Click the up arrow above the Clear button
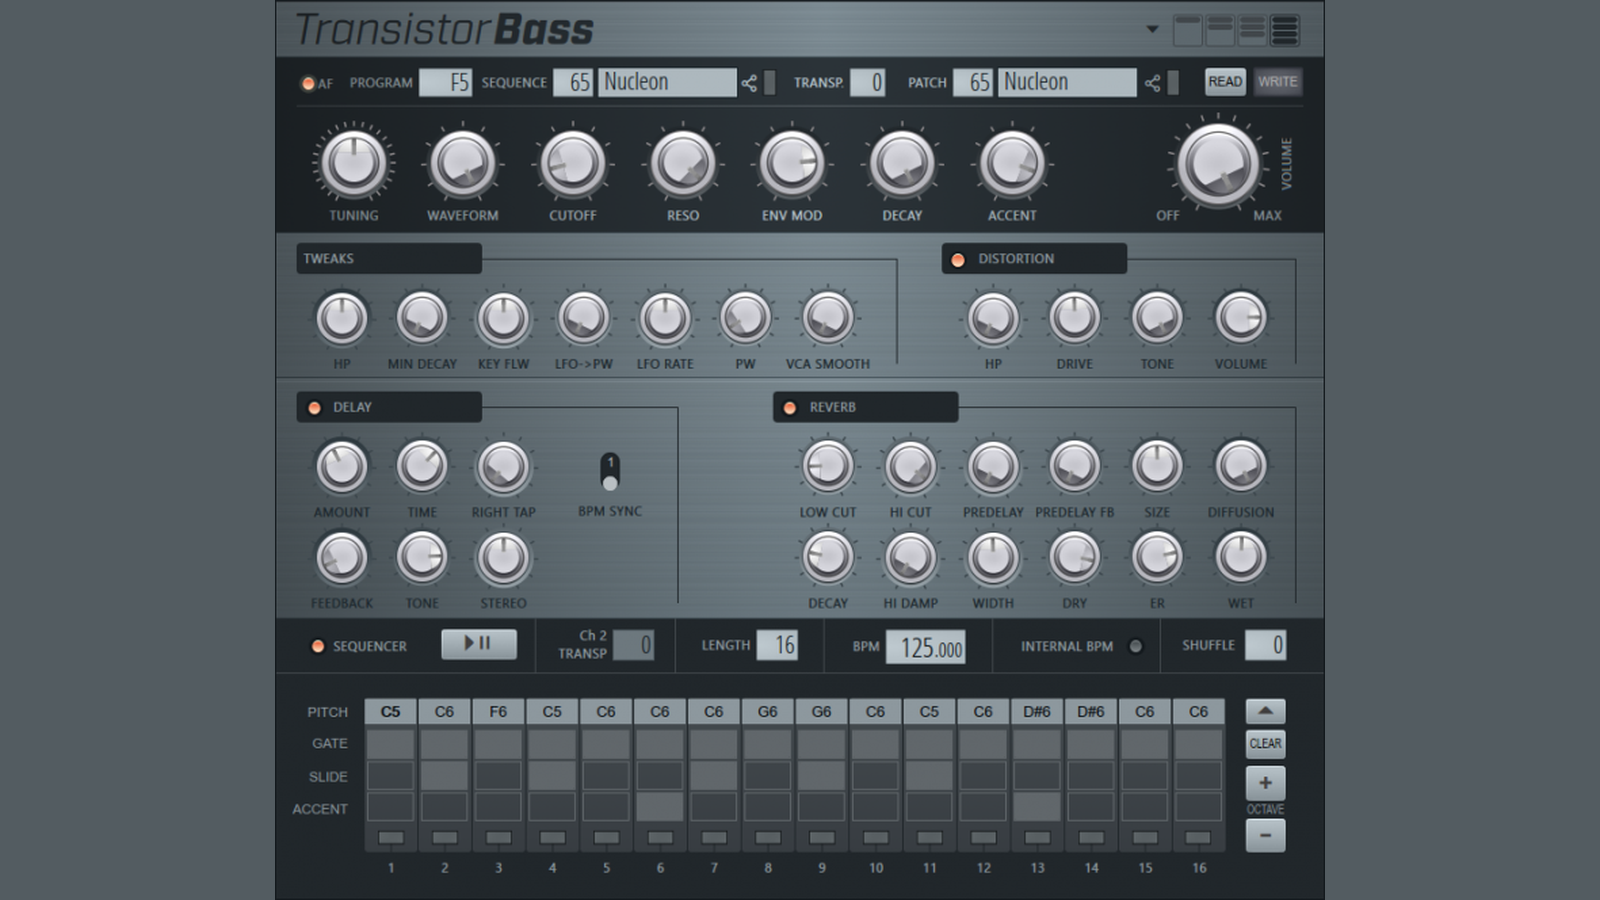1600x900 pixels. [1265, 711]
